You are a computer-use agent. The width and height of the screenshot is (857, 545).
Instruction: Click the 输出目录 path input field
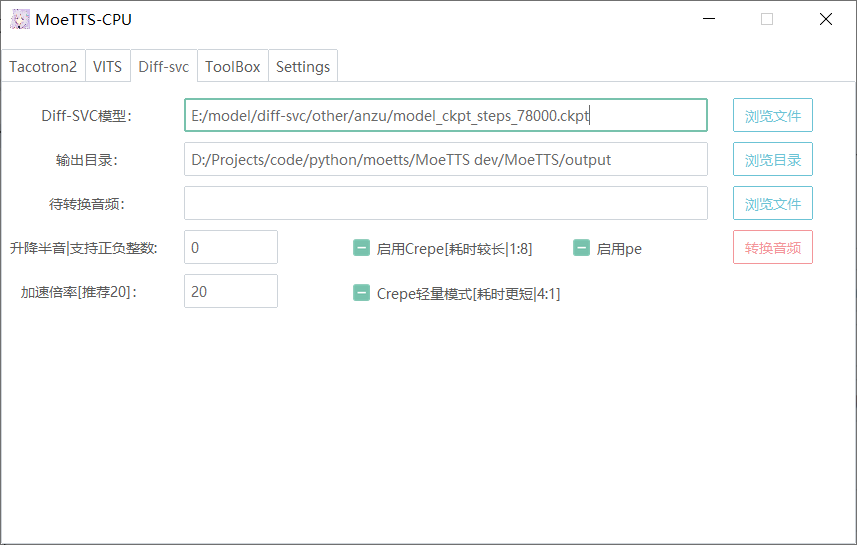click(446, 159)
